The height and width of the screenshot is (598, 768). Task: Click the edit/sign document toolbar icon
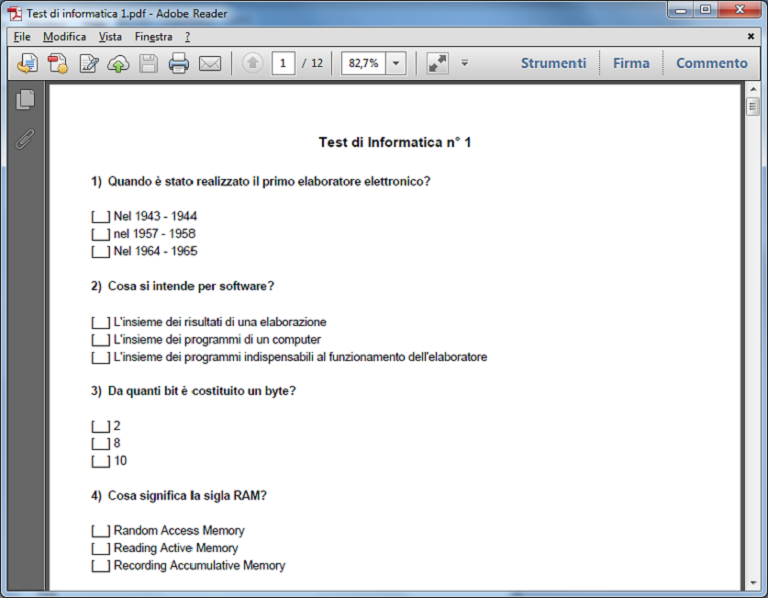point(89,63)
